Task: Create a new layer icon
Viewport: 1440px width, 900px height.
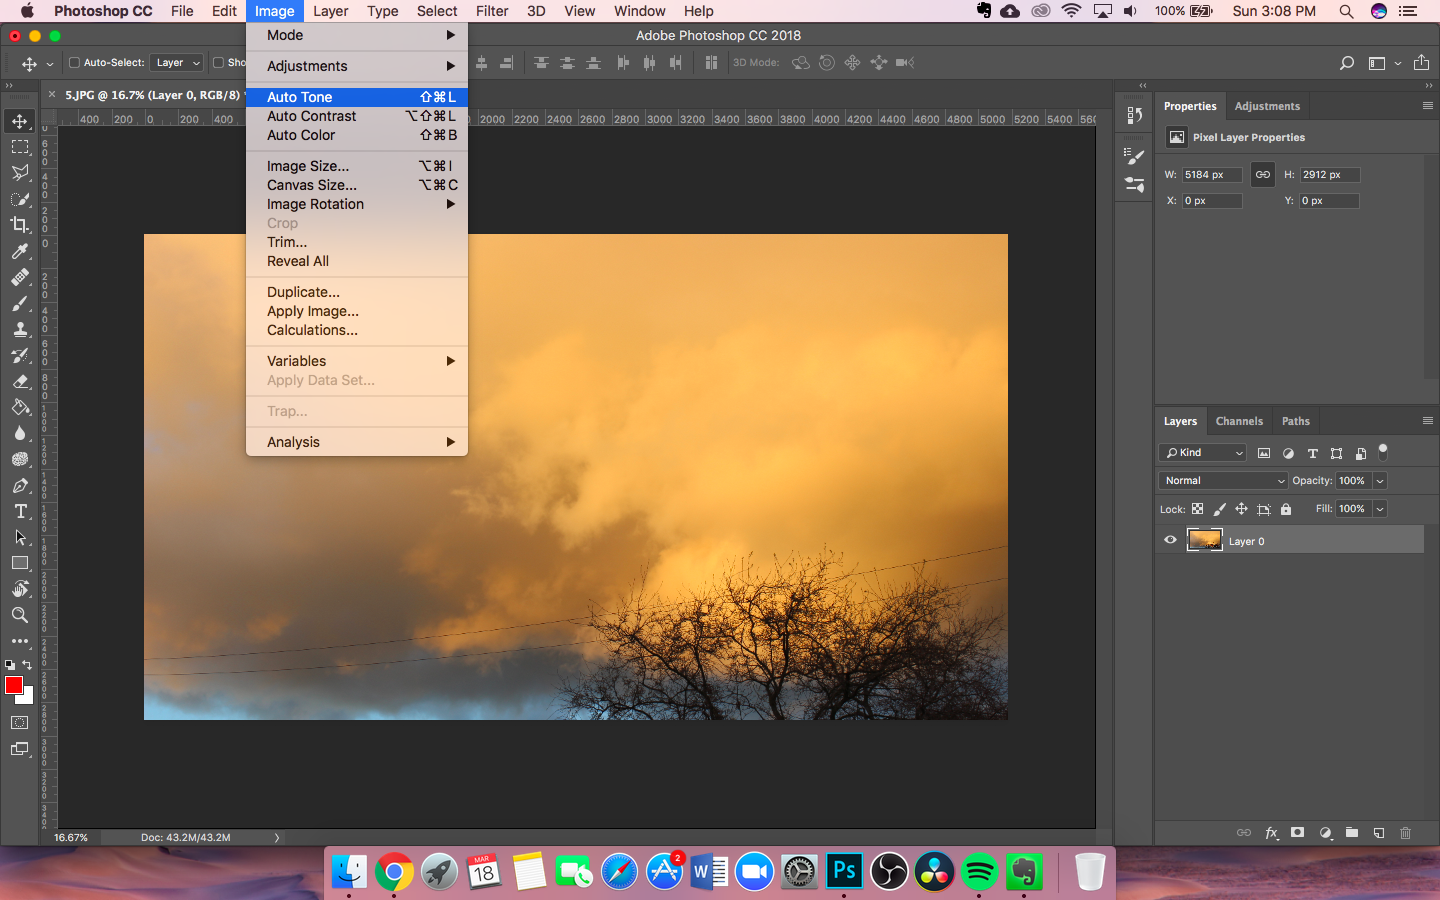Action: 1379,832
